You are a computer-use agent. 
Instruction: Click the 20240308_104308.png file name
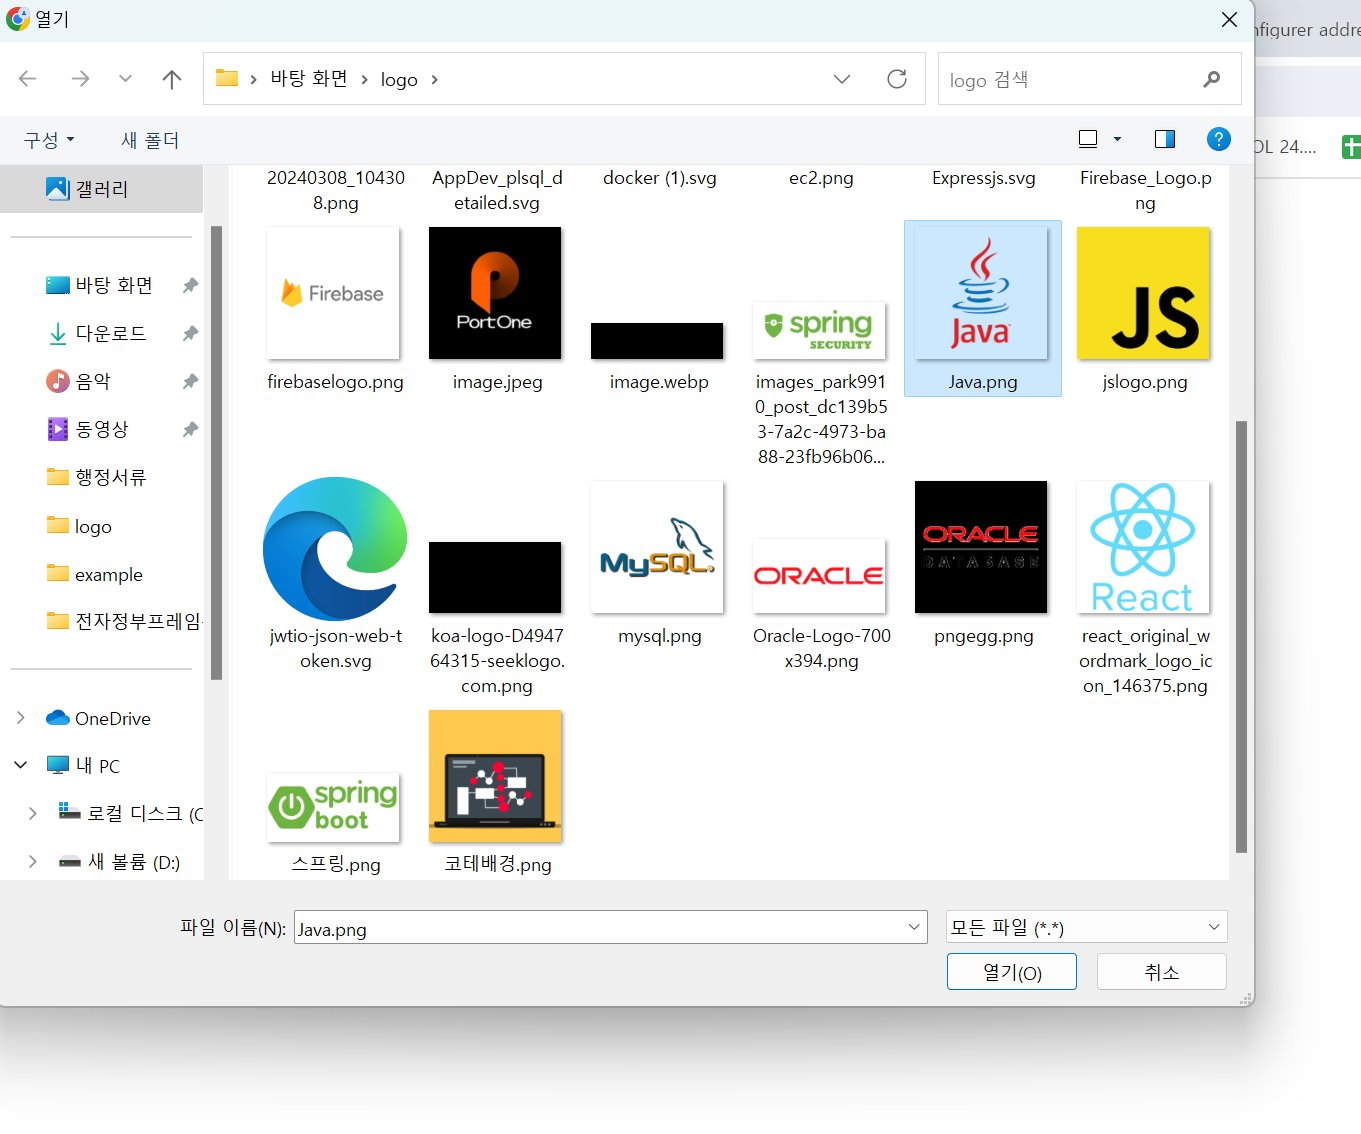pyautogui.click(x=336, y=190)
